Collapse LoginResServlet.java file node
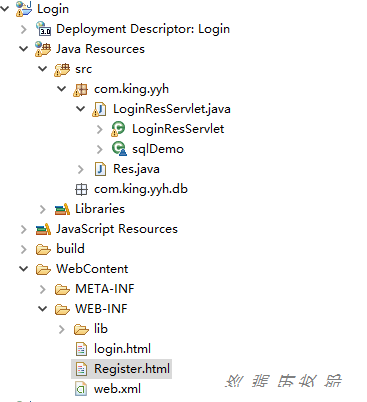Image resolution: width=367 pixels, height=402 pixels. point(81,109)
